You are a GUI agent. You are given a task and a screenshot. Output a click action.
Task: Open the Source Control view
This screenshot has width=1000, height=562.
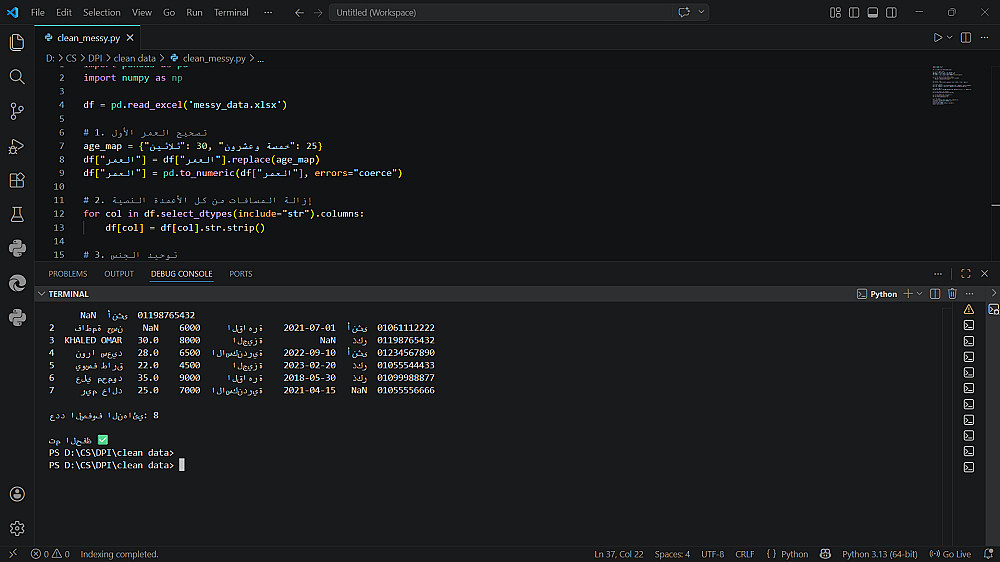16,111
